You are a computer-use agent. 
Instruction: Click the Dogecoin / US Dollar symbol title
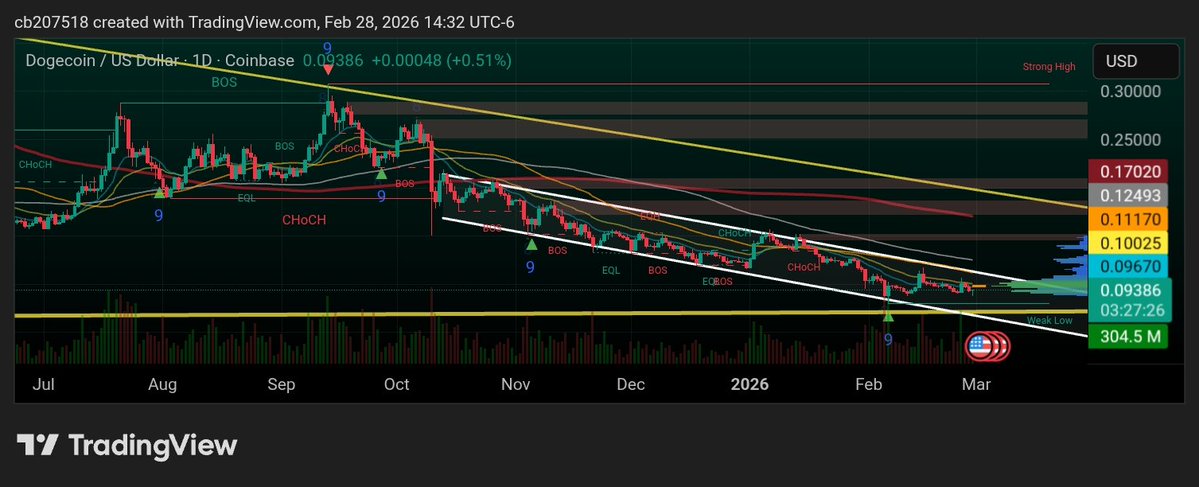click(x=160, y=60)
